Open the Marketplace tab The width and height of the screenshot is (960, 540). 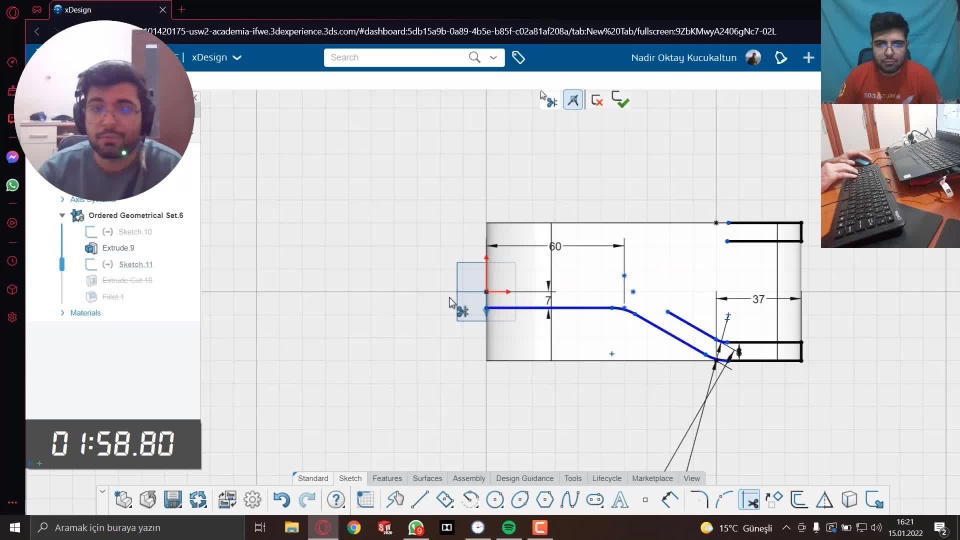coord(652,478)
